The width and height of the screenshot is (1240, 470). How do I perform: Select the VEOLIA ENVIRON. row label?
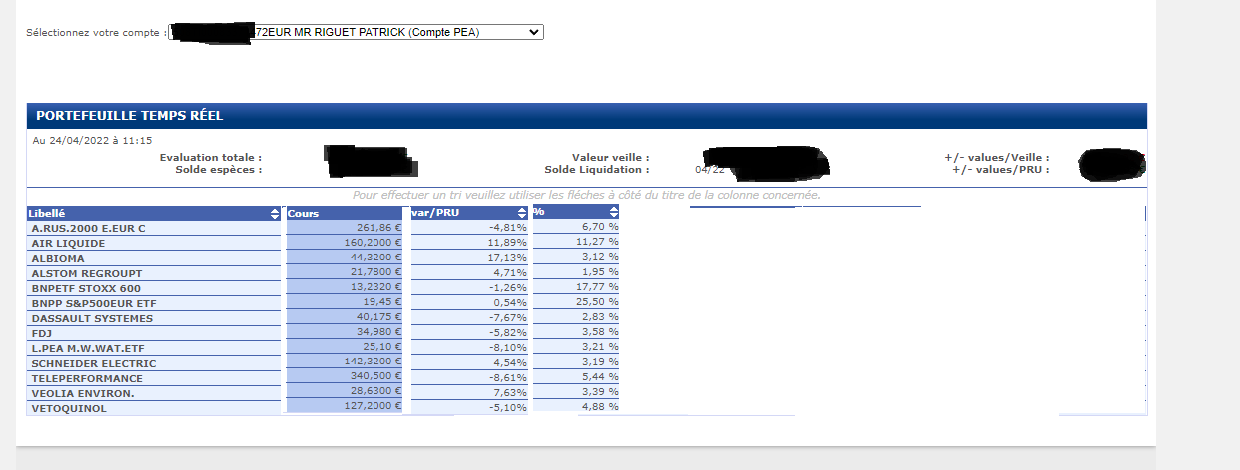[x=83, y=393]
